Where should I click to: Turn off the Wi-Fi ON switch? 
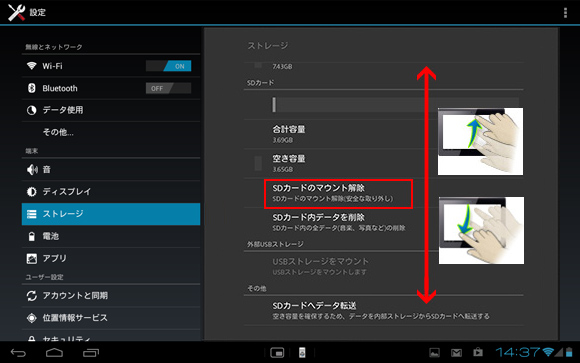(x=169, y=66)
